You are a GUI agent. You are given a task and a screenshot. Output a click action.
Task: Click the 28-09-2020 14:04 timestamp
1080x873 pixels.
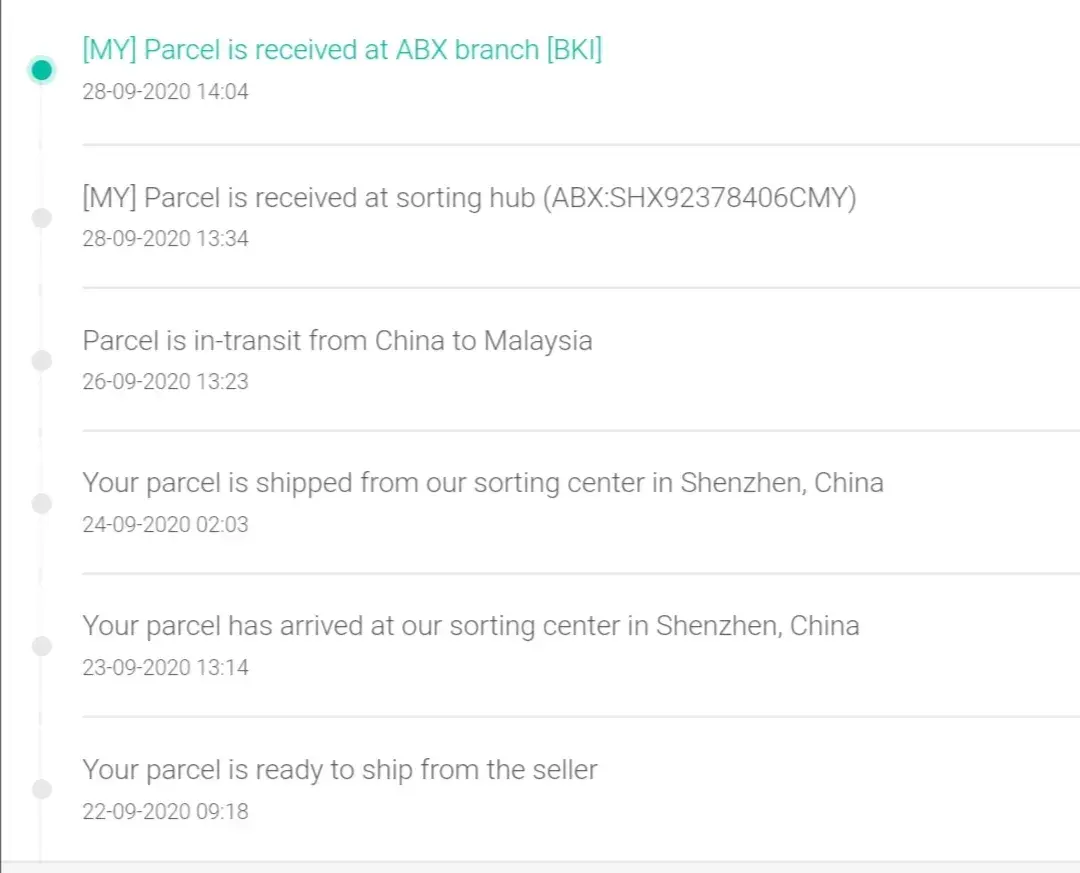[x=165, y=92]
